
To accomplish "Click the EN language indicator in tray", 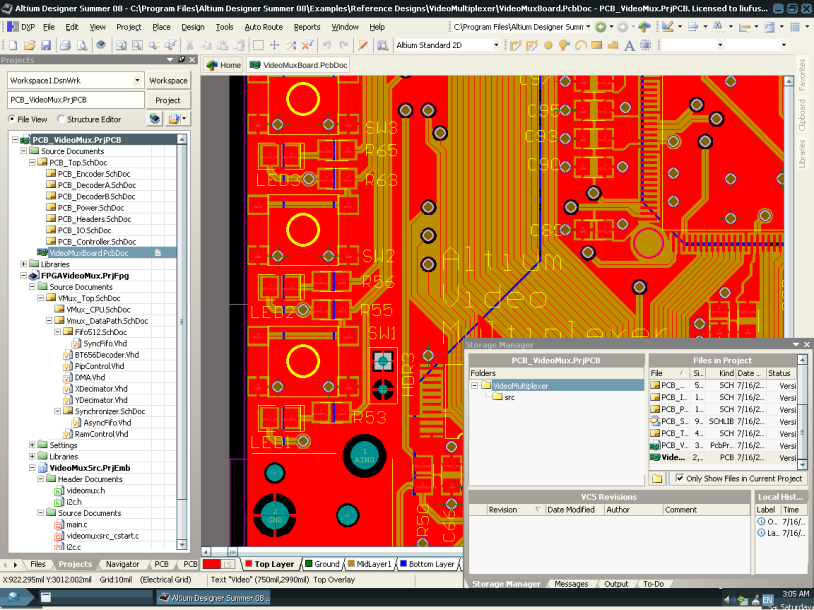I will (x=768, y=600).
